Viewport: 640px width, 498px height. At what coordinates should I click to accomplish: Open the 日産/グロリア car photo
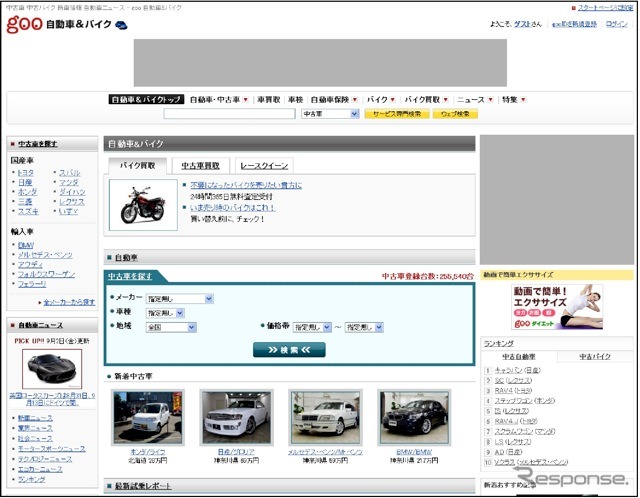[x=236, y=417]
